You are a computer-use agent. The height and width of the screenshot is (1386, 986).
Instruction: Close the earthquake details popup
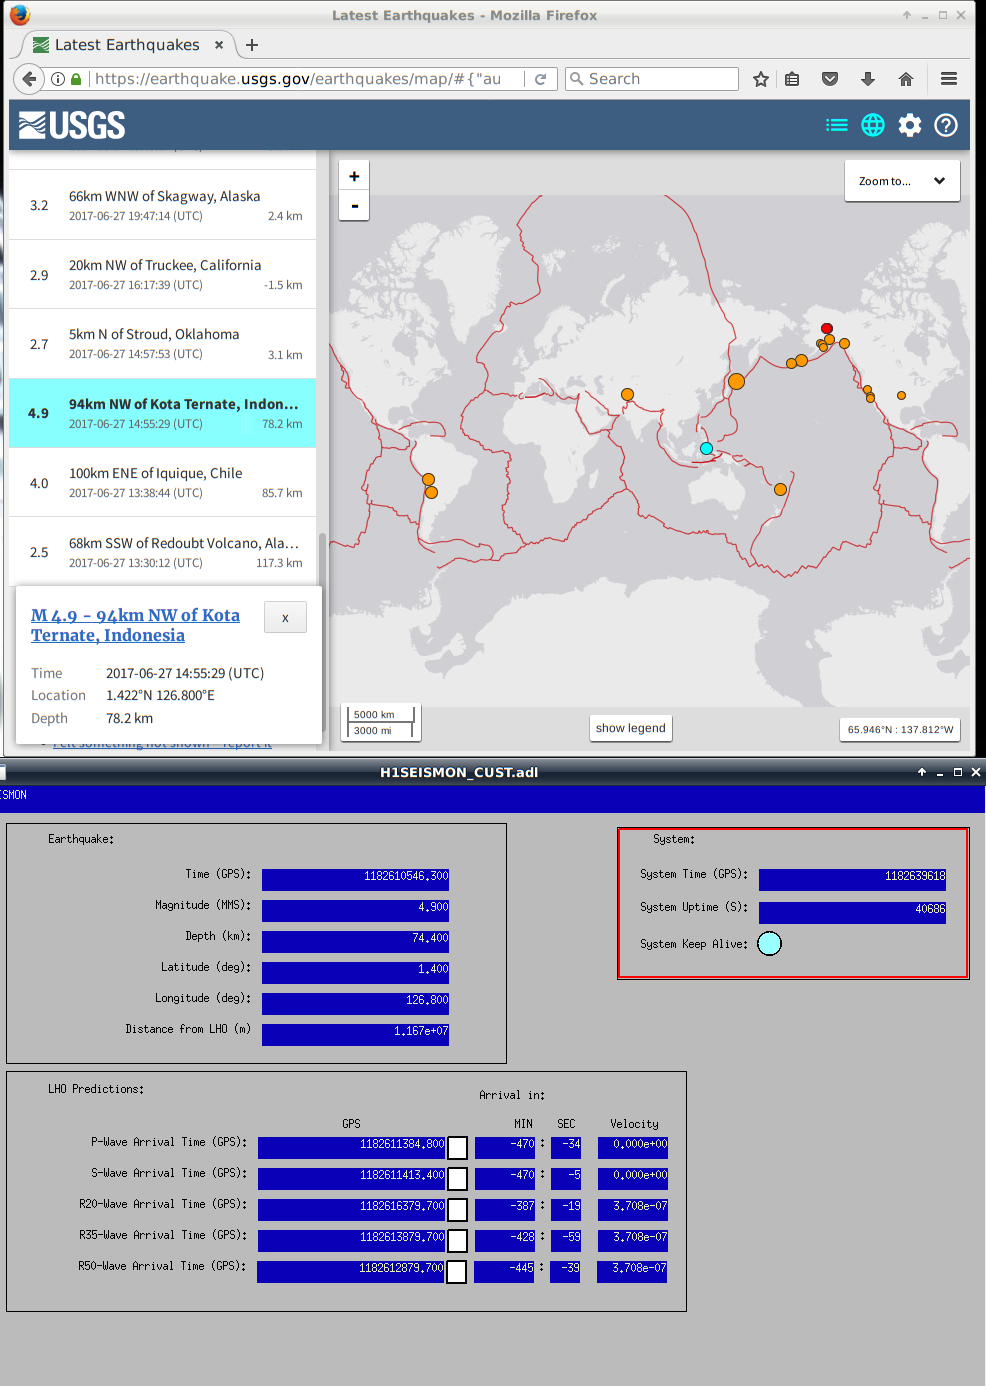[x=285, y=618]
